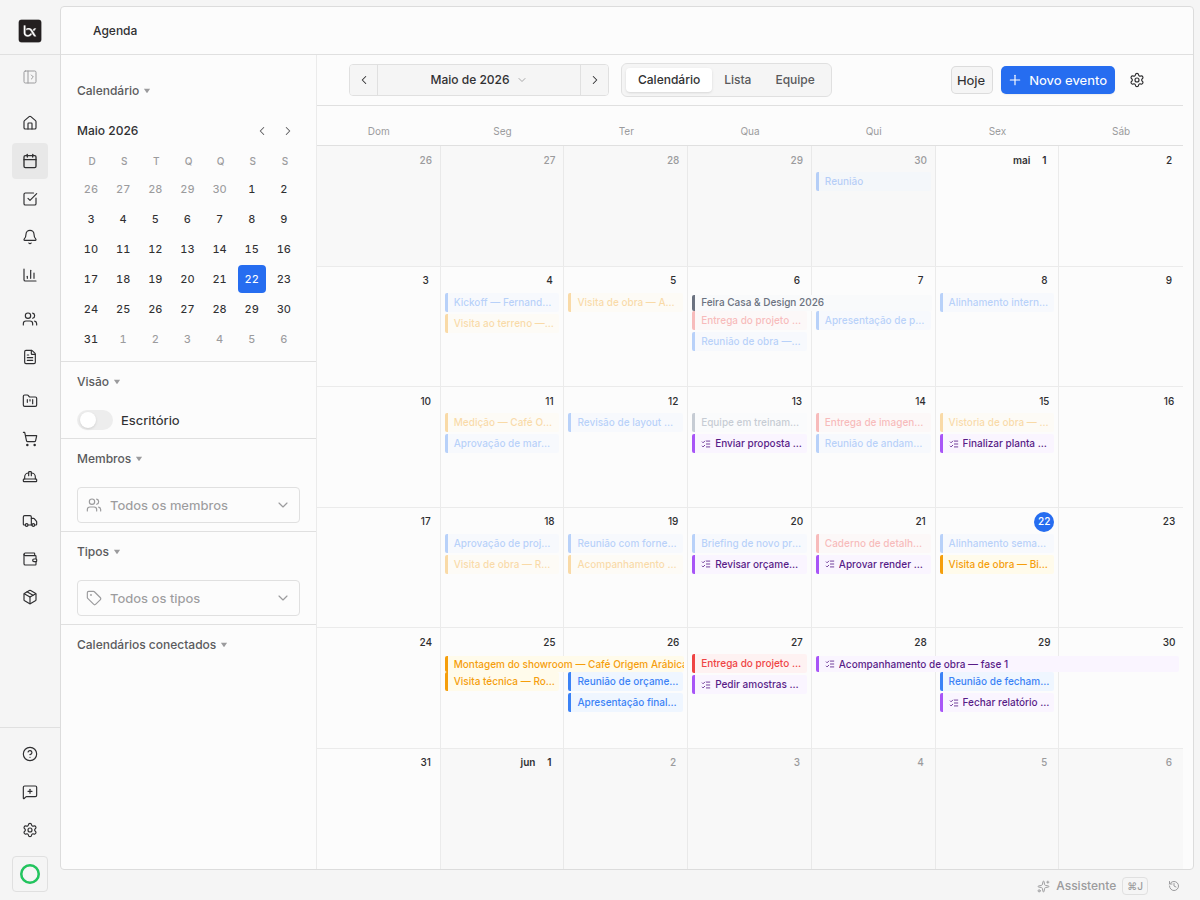Open the folder chart icon in sidebar
The height and width of the screenshot is (900, 1200).
pyautogui.click(x=30, y=401)
